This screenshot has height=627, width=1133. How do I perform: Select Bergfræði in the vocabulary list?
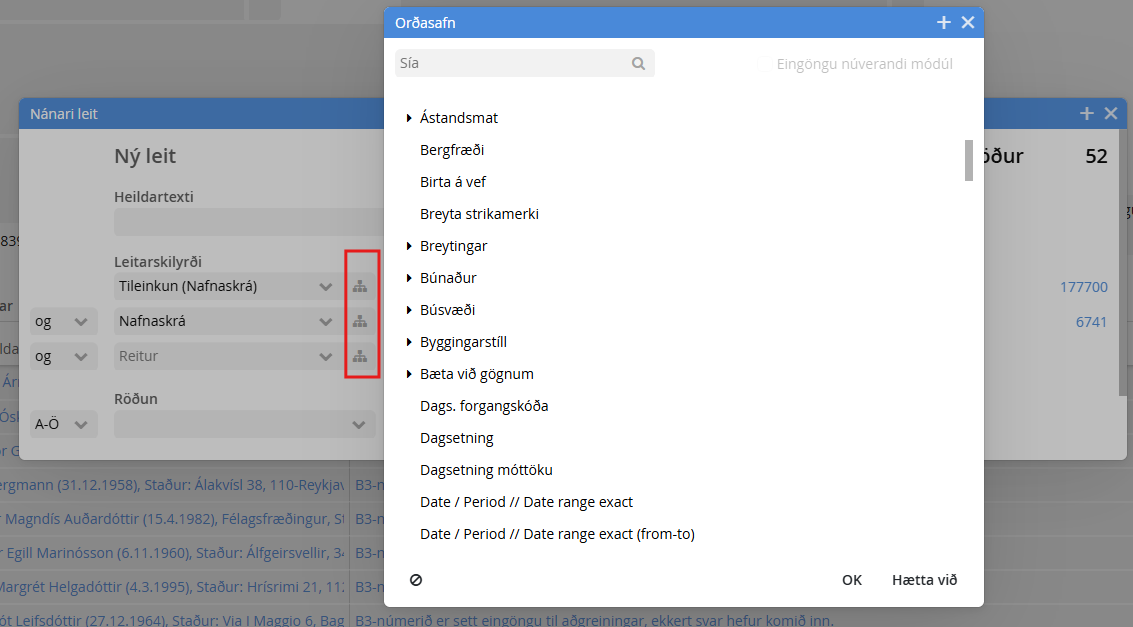(452, 150)
